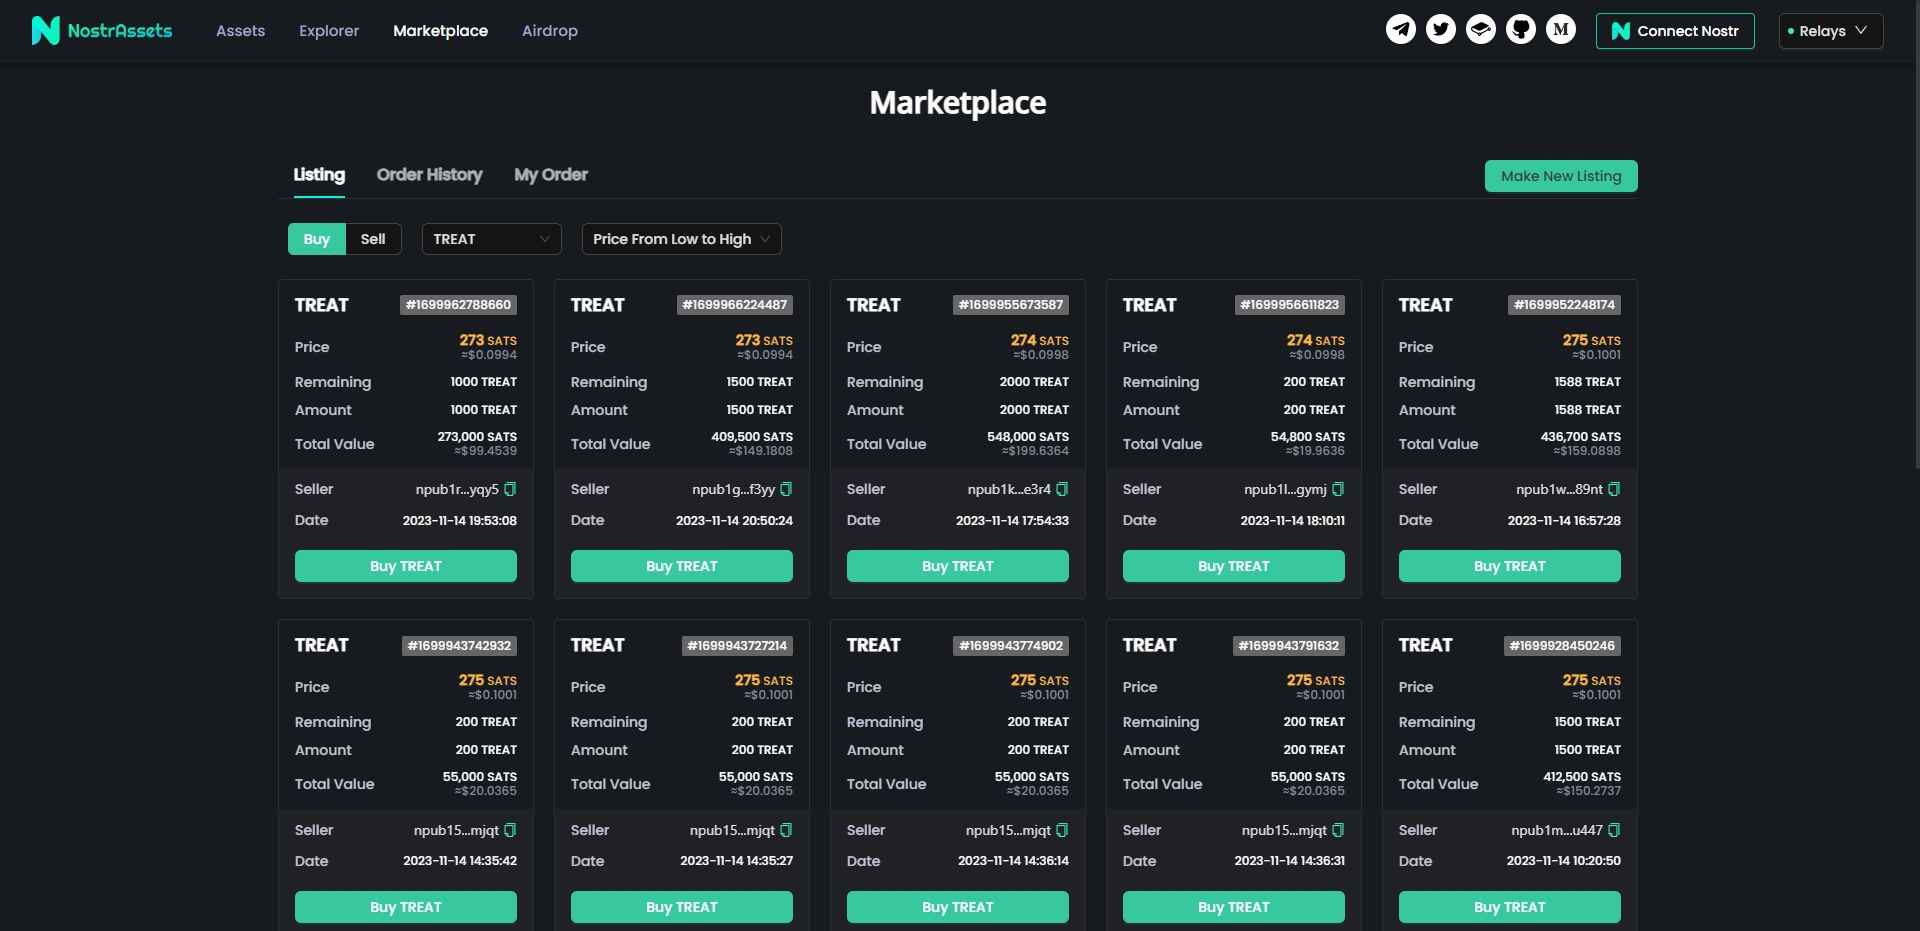Open the Telegram social link icon
Viewport: 1920px width, 931px height.
[1400, 30]
